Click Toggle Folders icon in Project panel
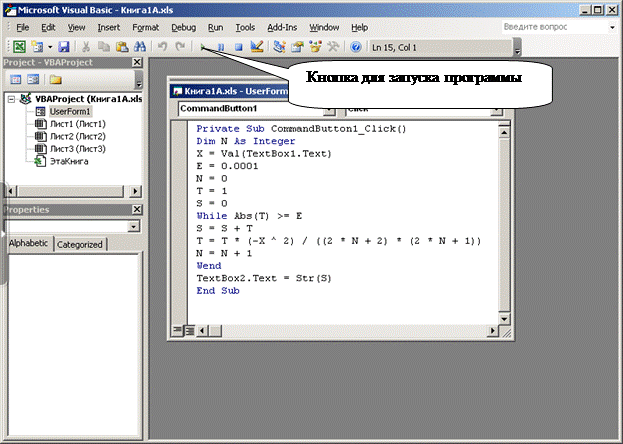 point(56,79)
